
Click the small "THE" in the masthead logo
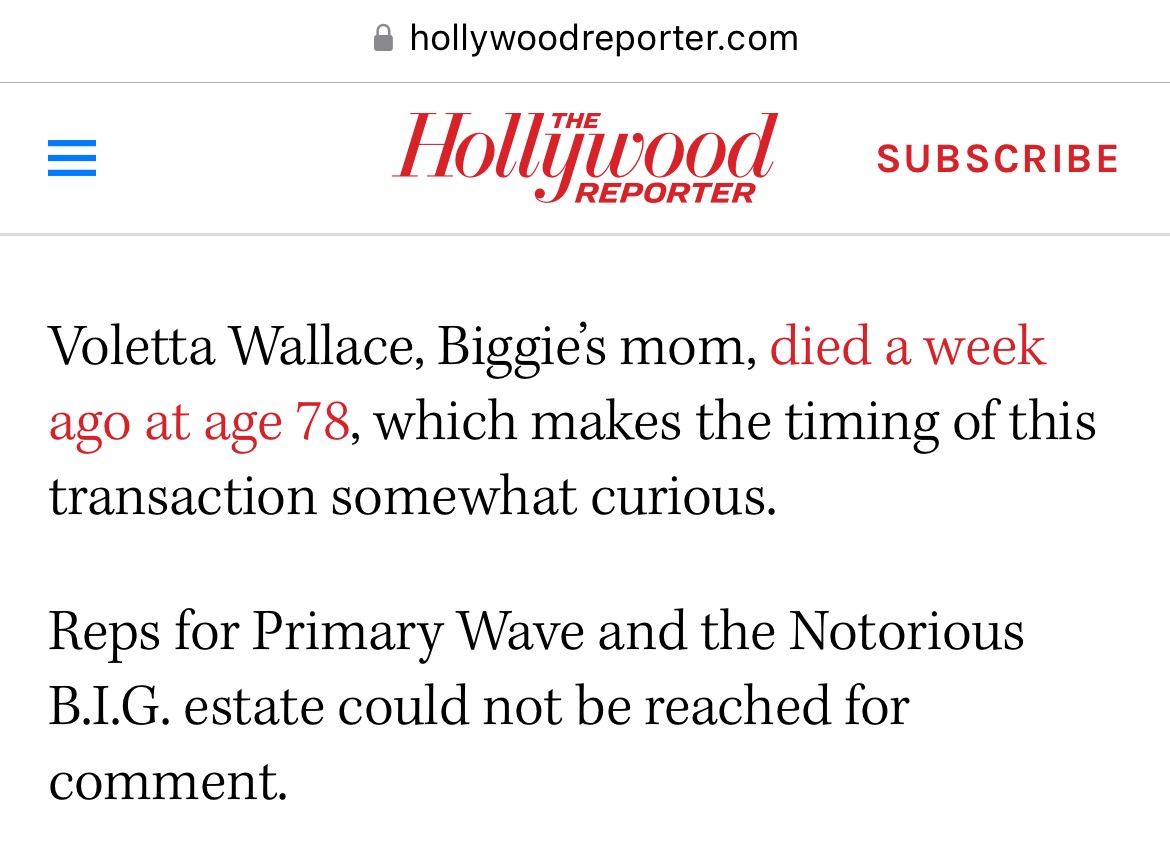coord(575,121)
